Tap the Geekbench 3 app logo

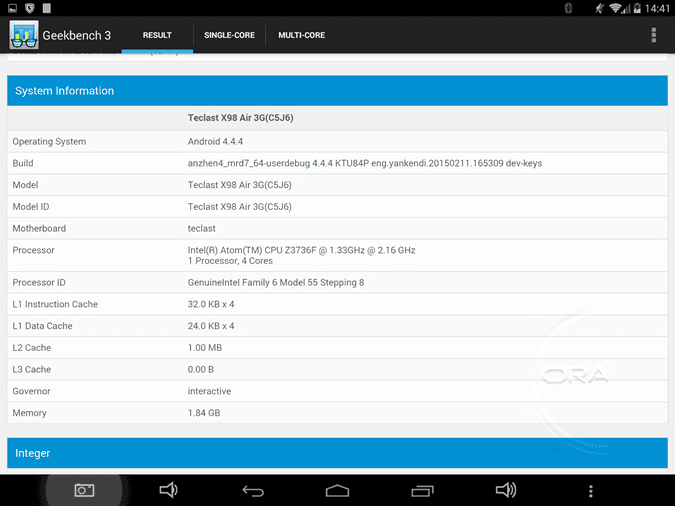24,35
